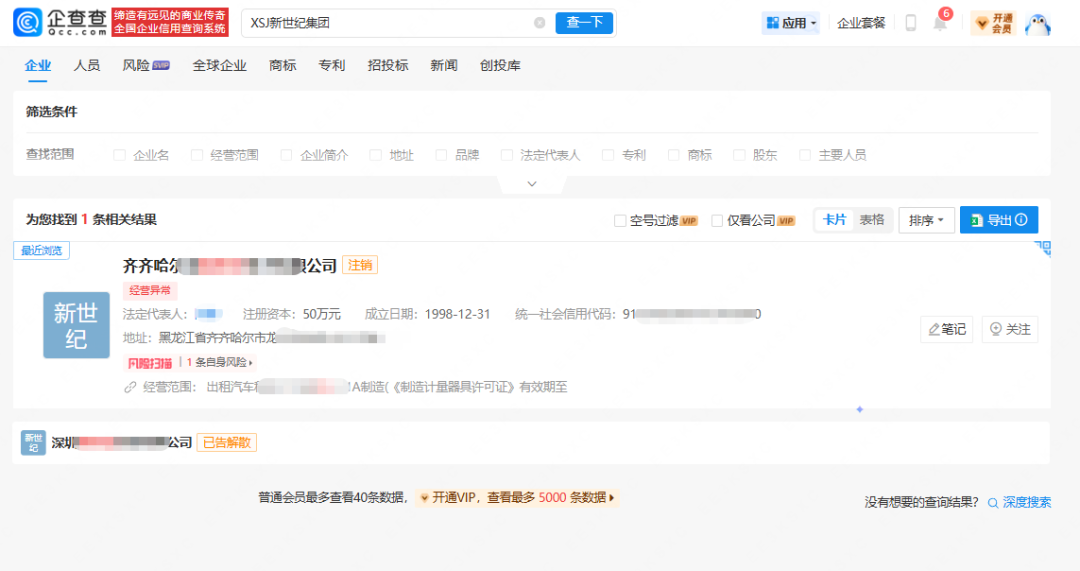This screenshot has width=1080, height=571.
Task: Tick the 专利 filter checkbox
Action: [608, 155]
